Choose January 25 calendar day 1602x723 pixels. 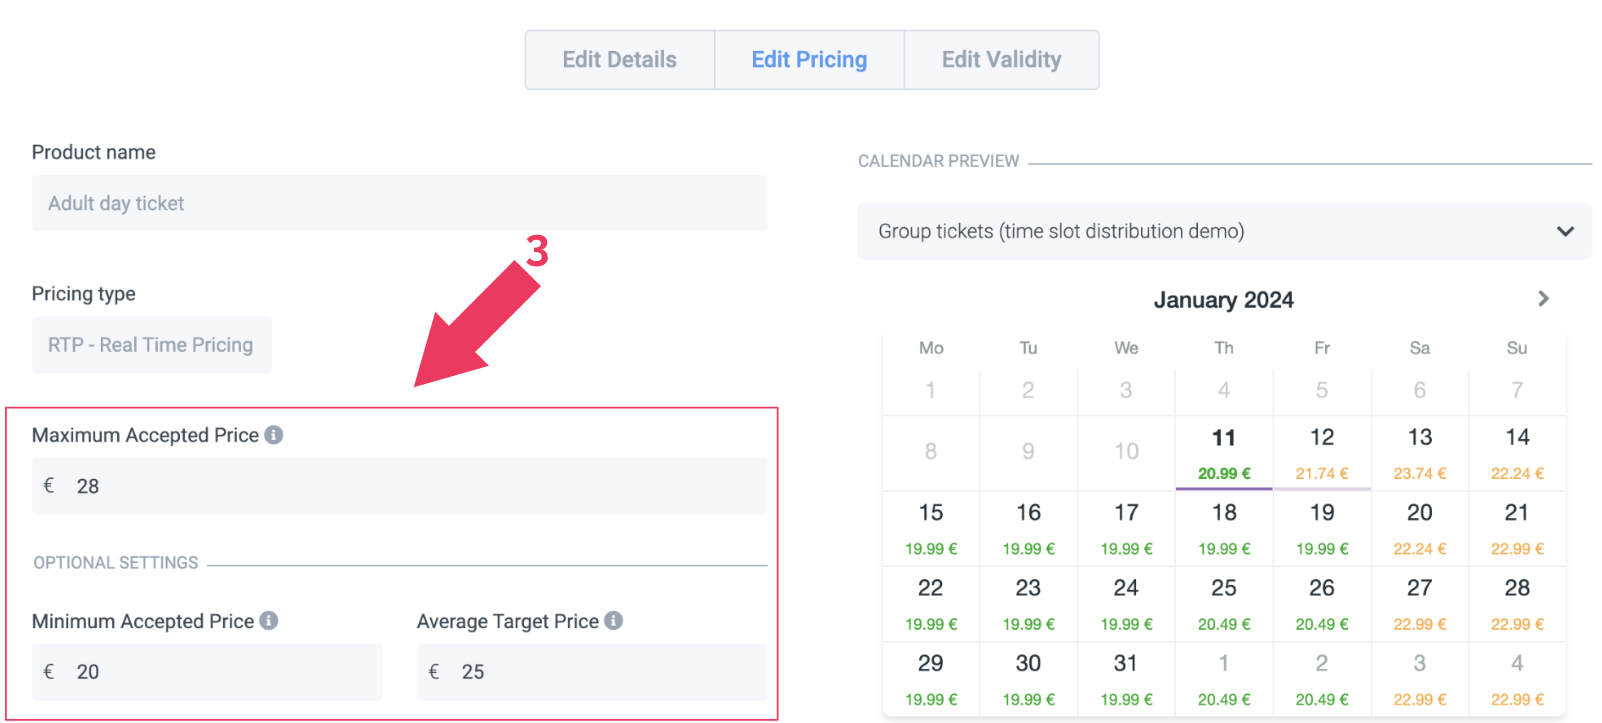click(1224, 603)
